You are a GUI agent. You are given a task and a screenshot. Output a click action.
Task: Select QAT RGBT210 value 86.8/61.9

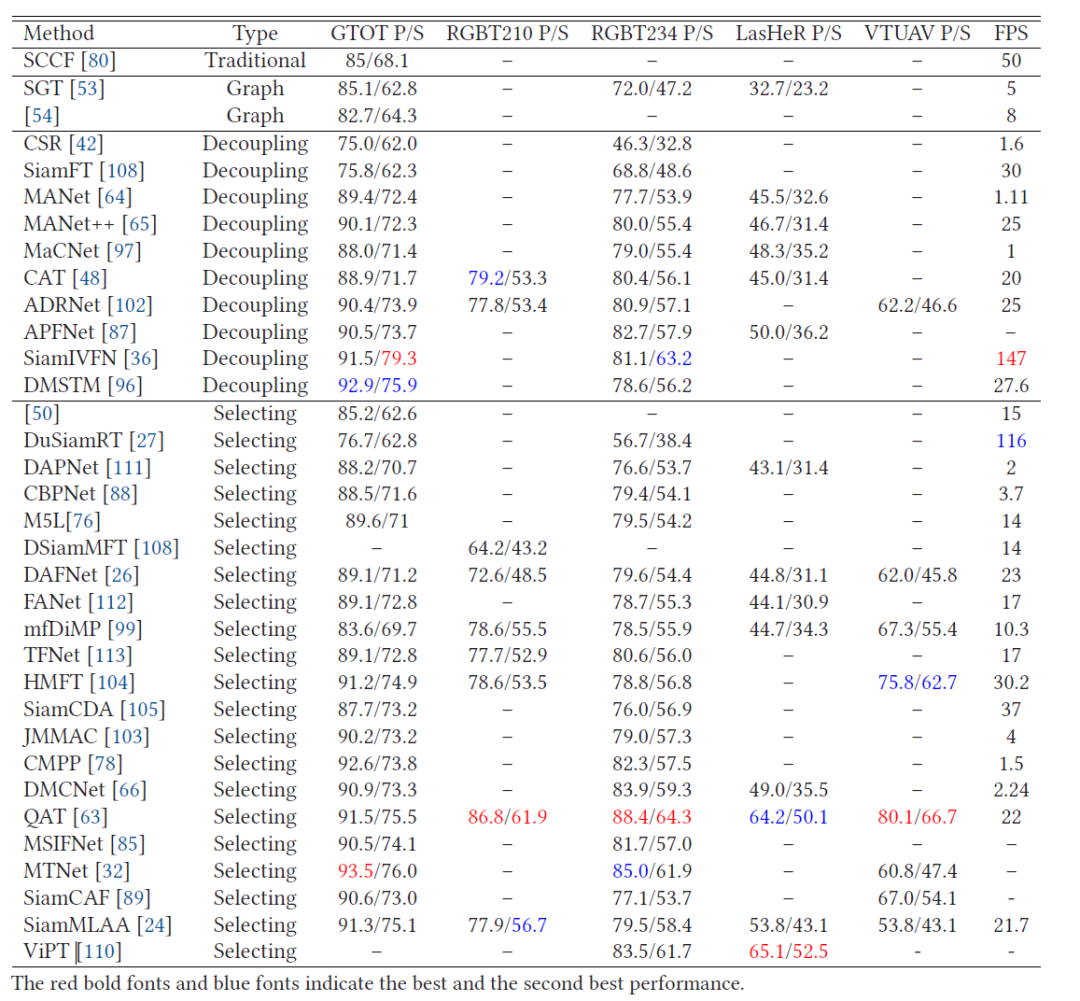[x=508, y=817]
